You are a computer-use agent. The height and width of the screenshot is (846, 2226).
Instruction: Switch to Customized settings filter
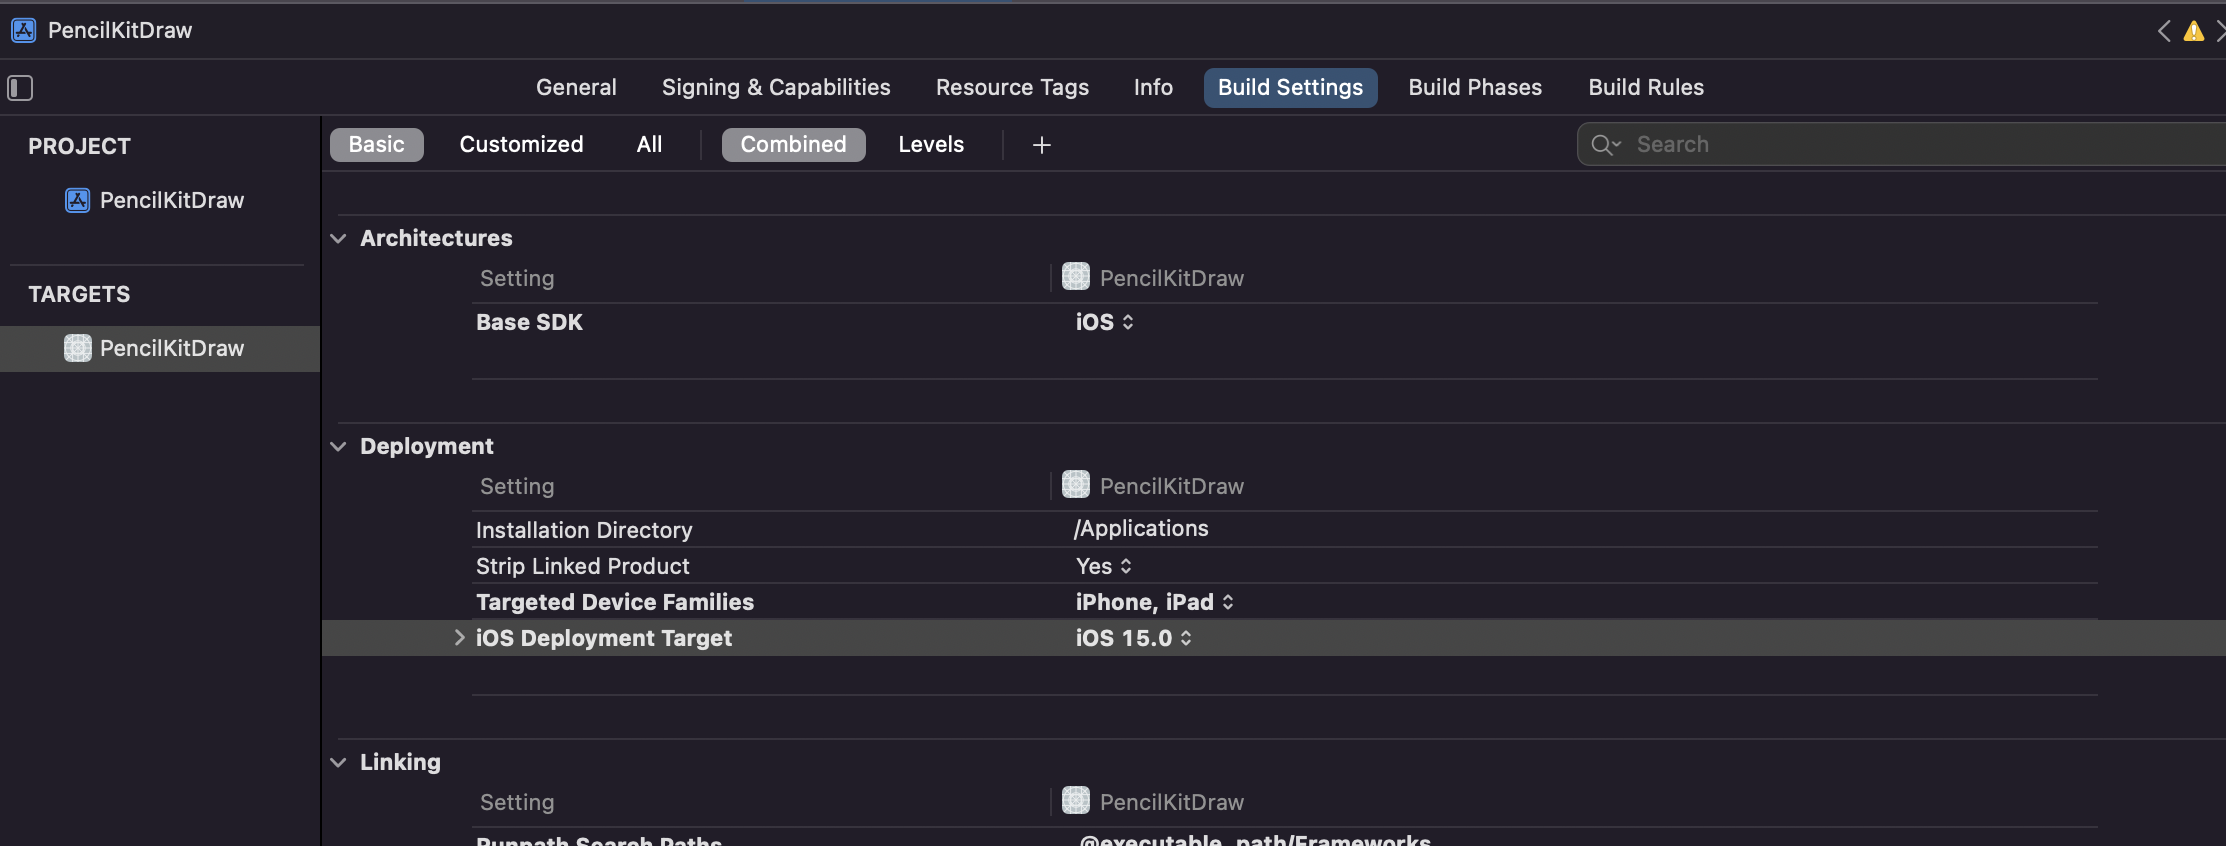coord(521,144)
